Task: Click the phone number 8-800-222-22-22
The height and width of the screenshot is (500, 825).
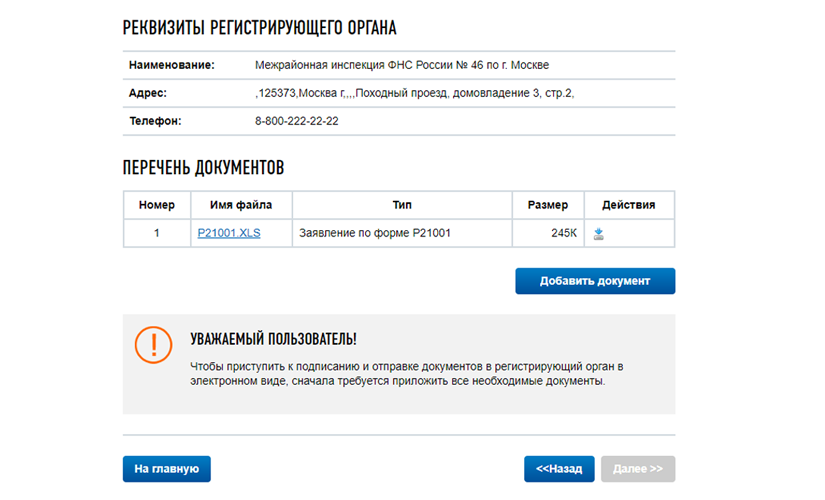Action: [297, 121]
